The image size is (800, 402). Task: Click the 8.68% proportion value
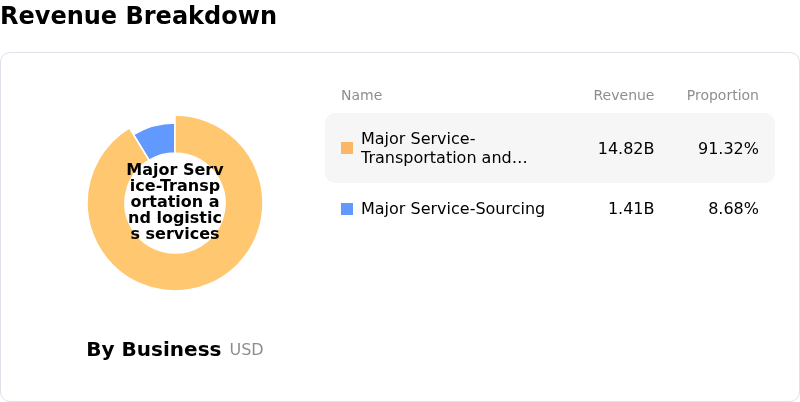coord(733,209)
